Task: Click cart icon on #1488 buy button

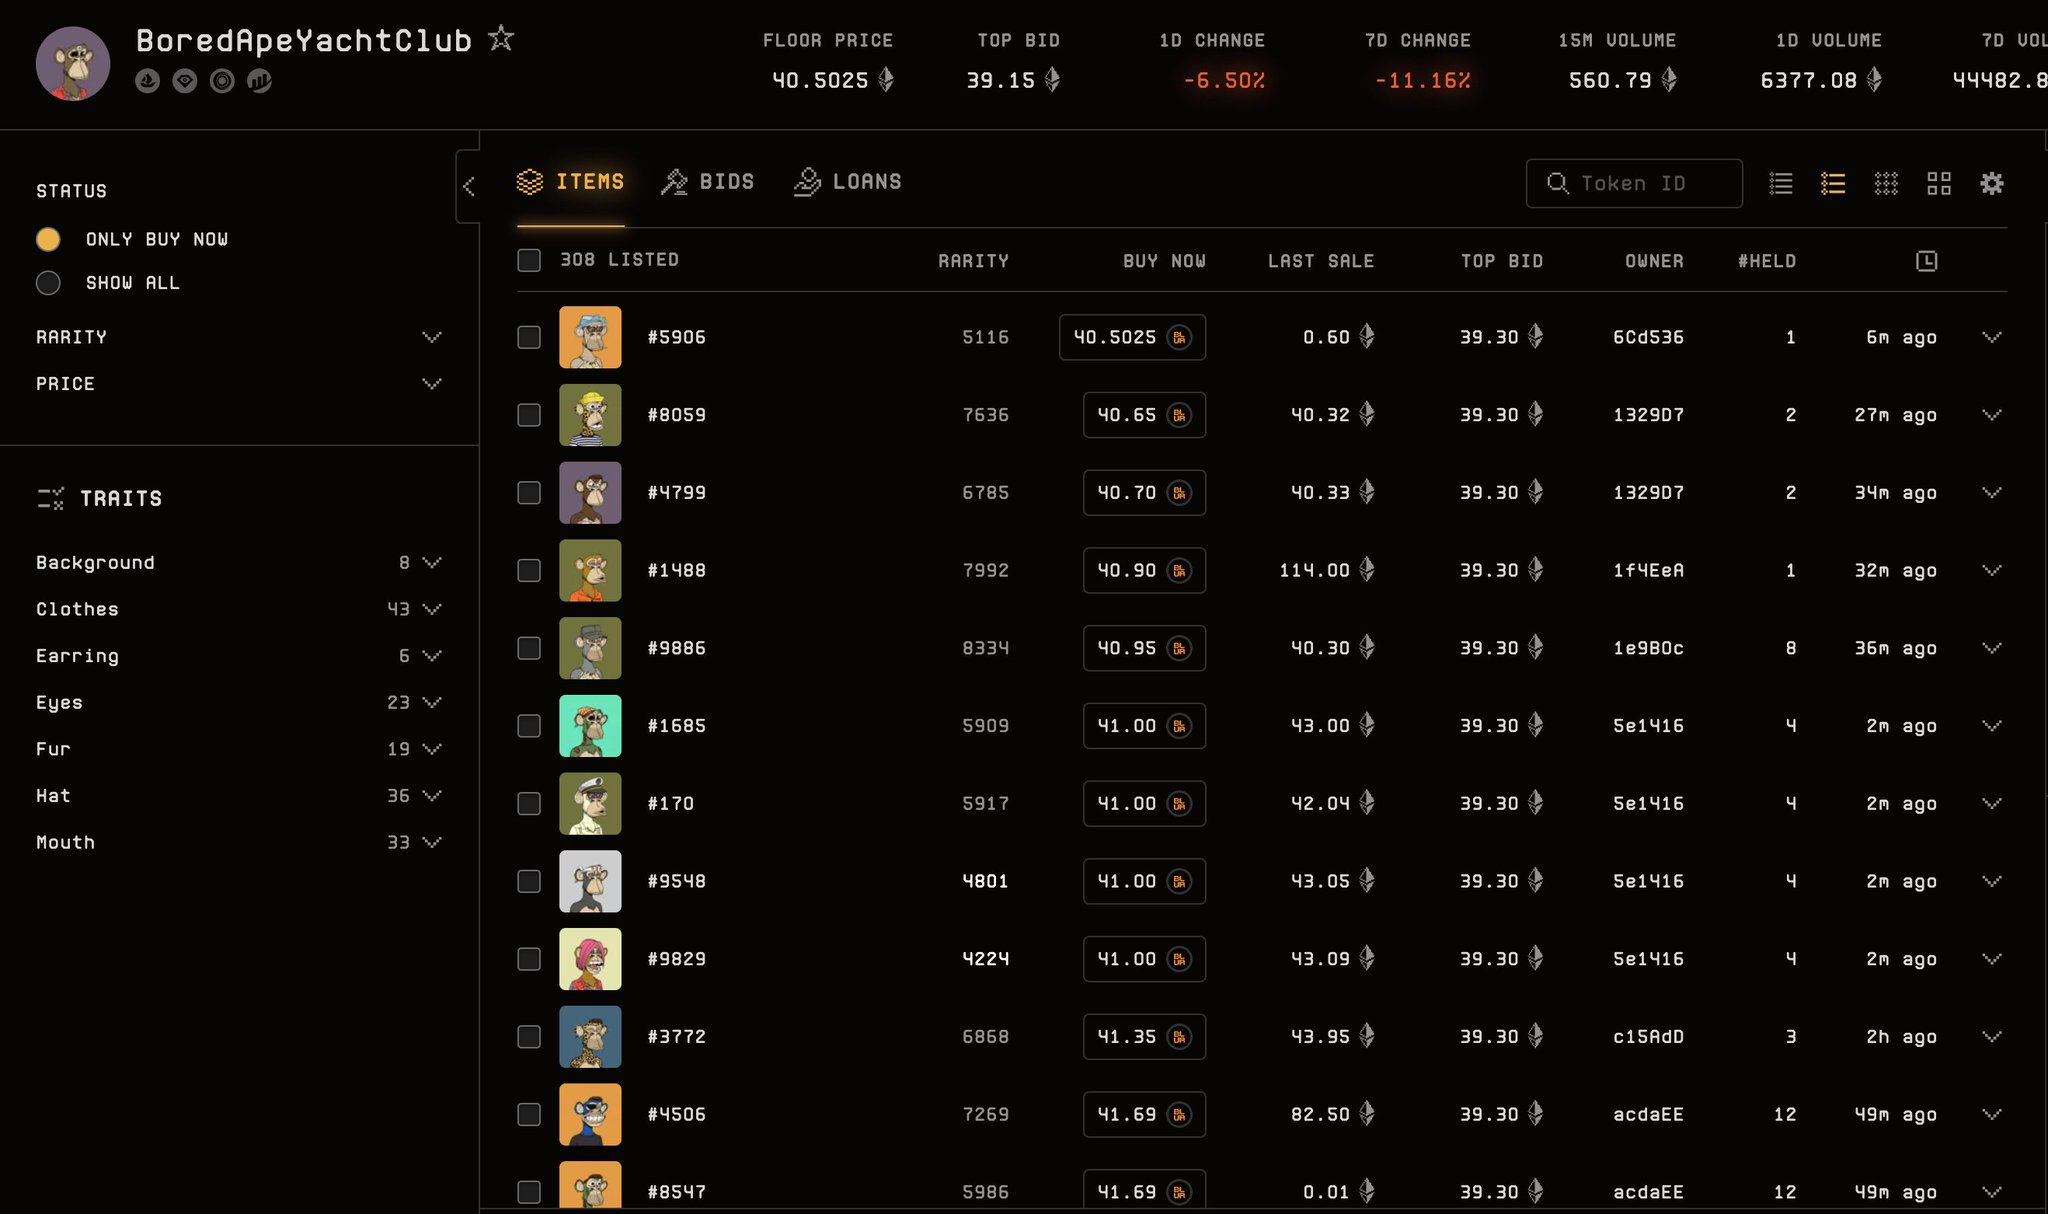Action: point(1180,570)
